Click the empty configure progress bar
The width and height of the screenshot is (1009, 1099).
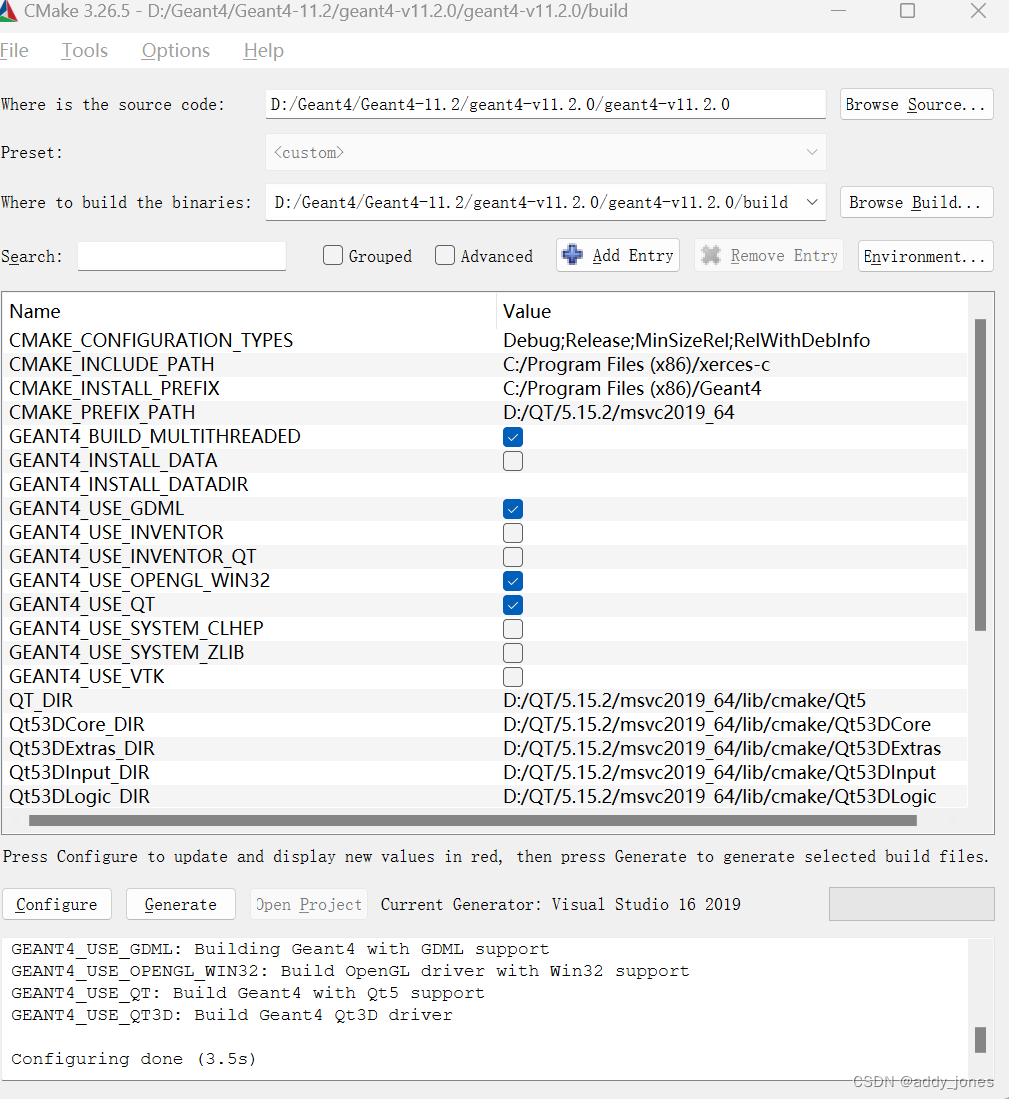tap(912, 904)
